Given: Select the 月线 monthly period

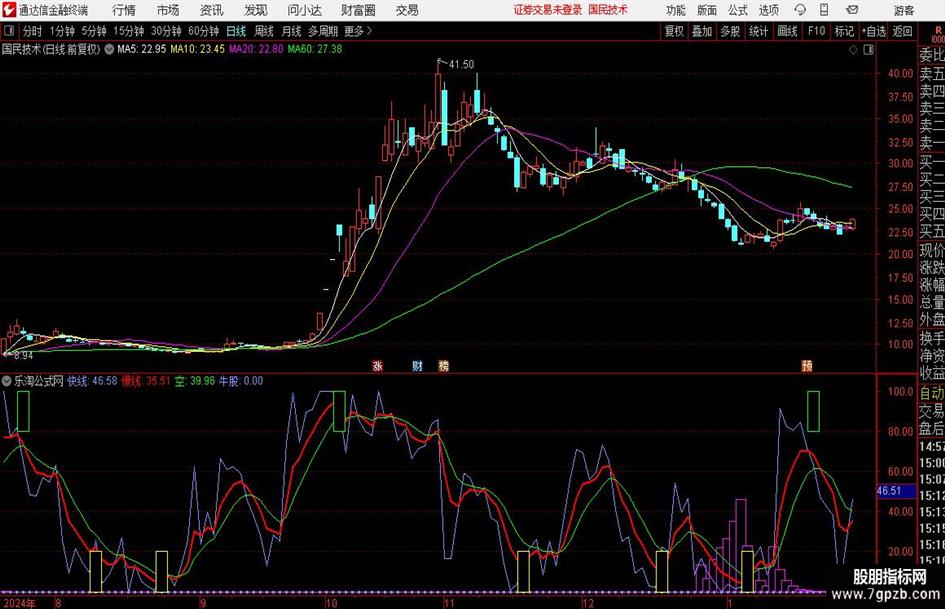Looking at the screenshot, I should tap(292, 31).
